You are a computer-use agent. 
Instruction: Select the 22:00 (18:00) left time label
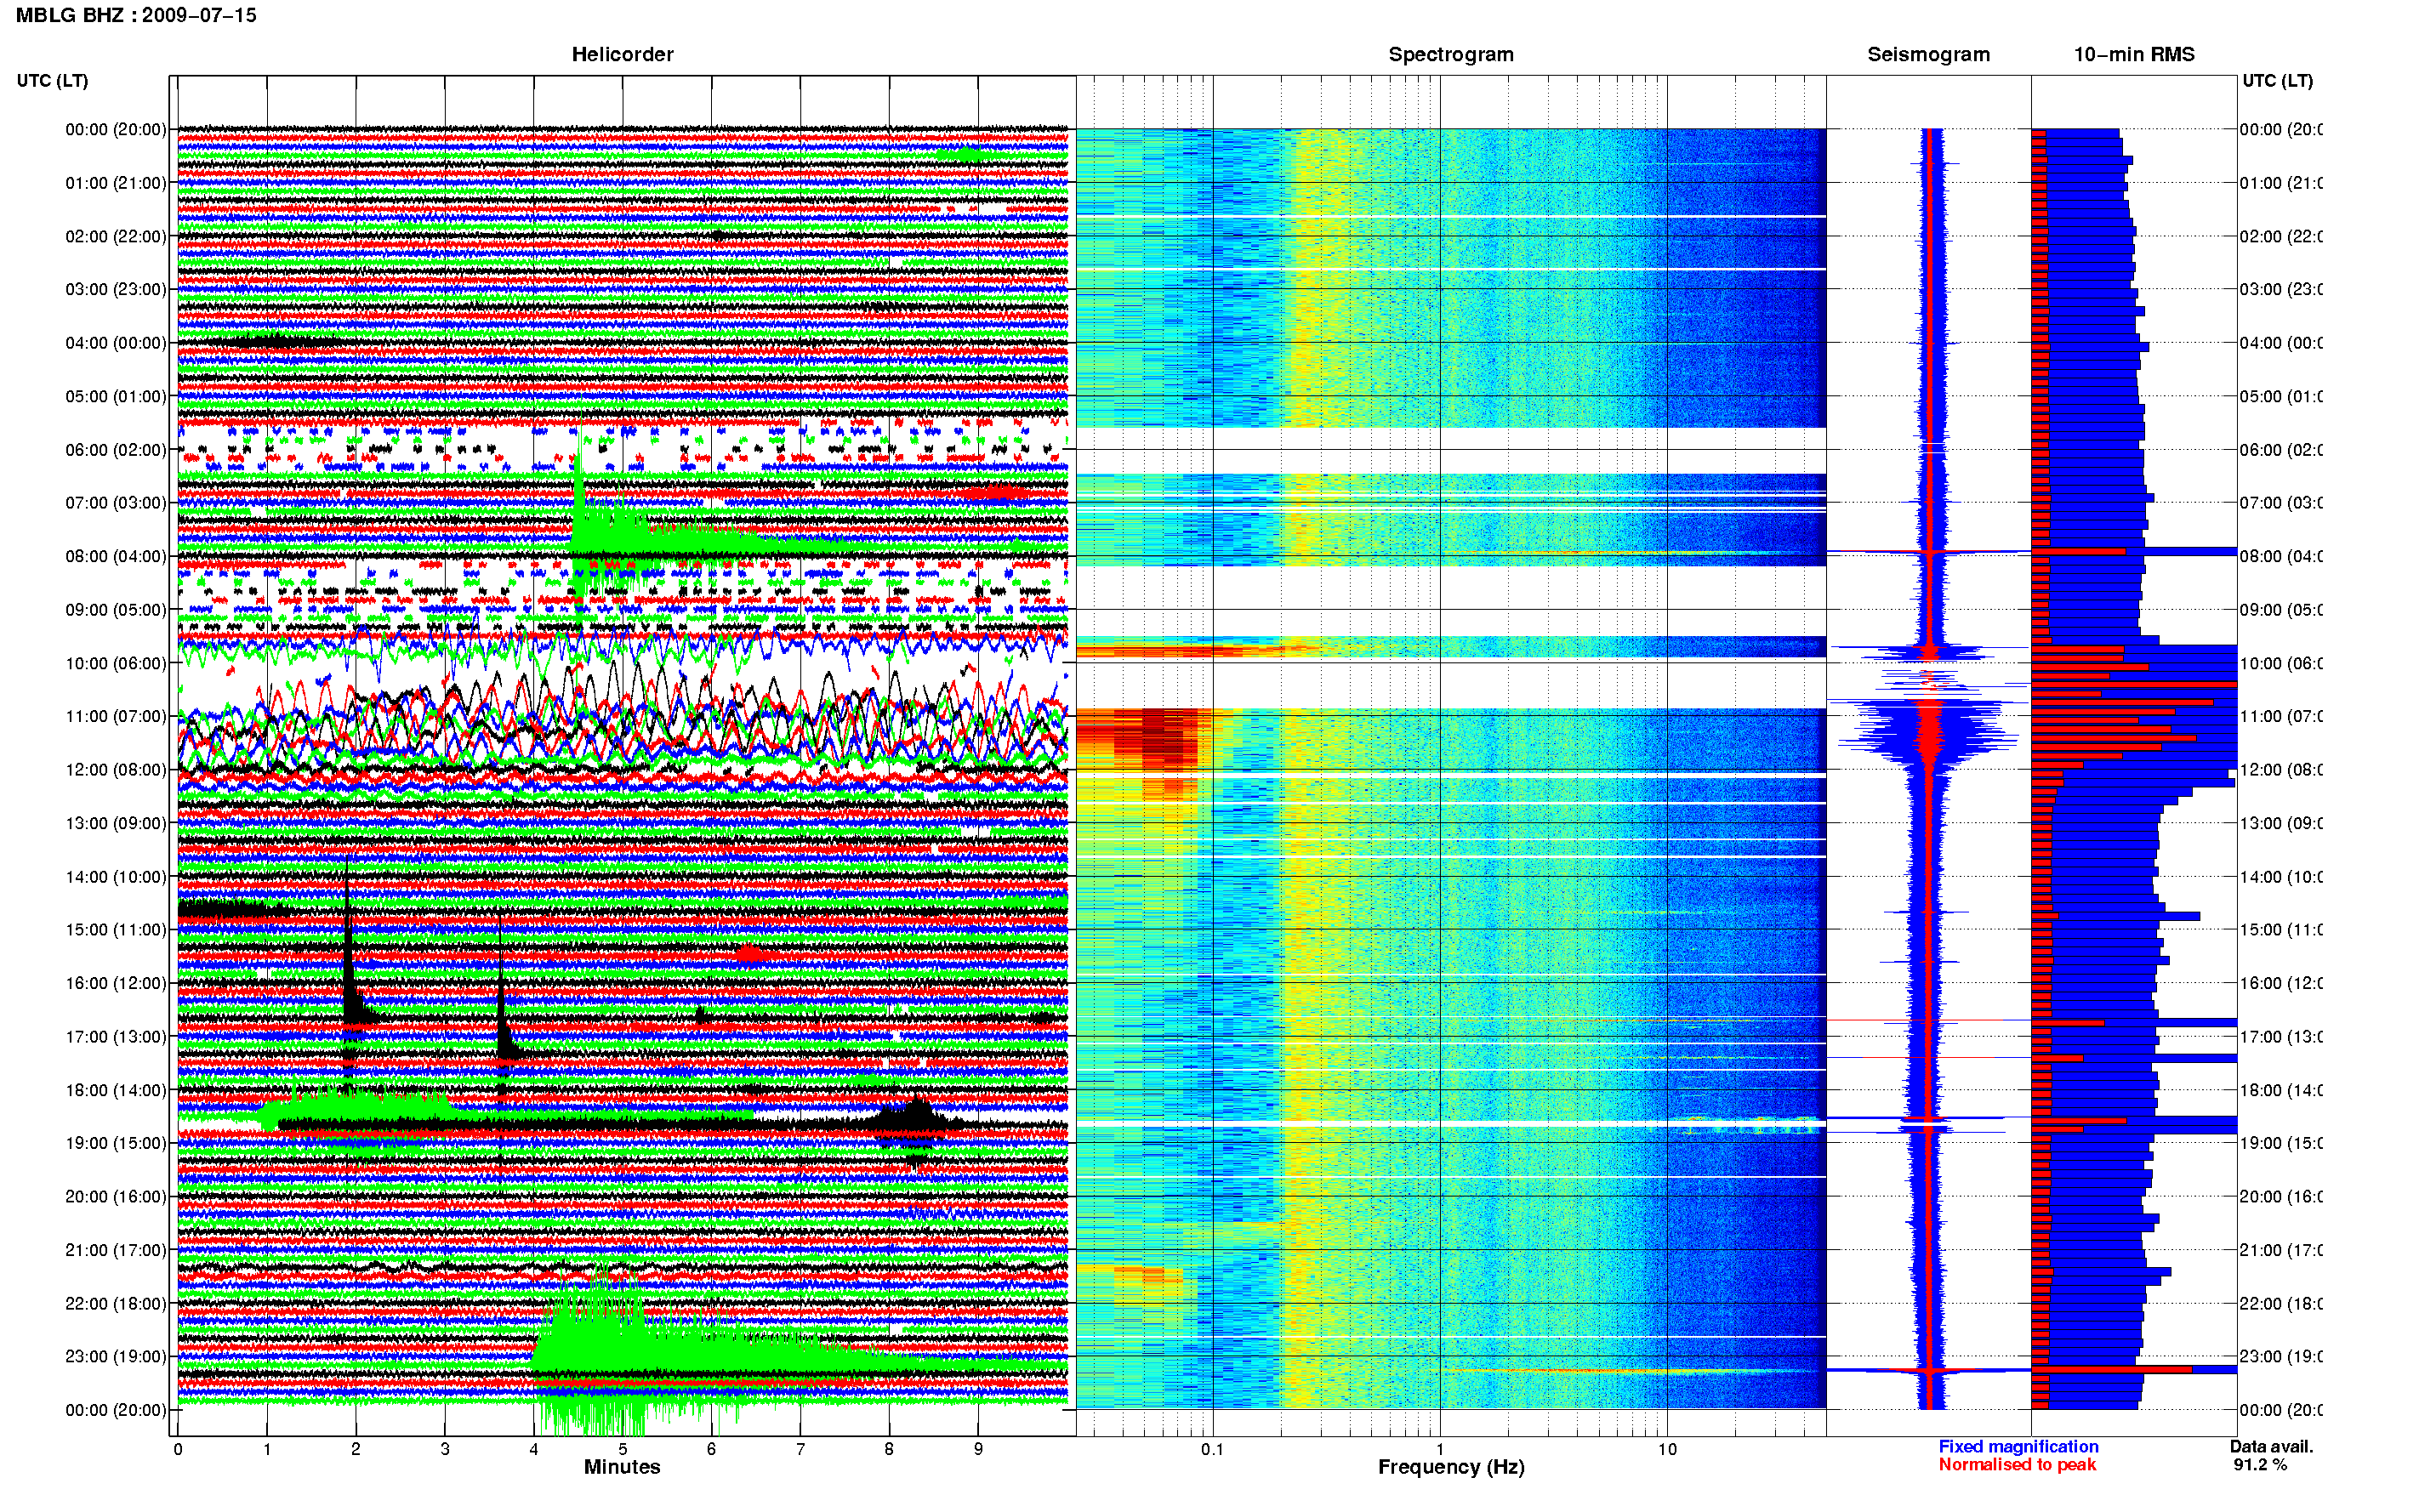(x=115, y=1303)
